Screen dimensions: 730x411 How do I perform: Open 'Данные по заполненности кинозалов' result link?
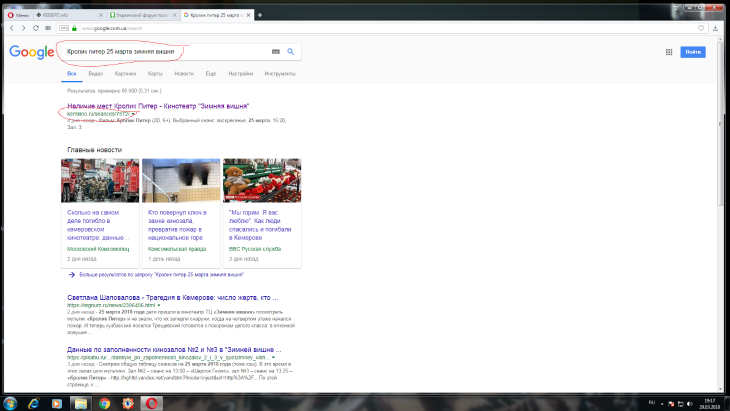tap(174, 350)
